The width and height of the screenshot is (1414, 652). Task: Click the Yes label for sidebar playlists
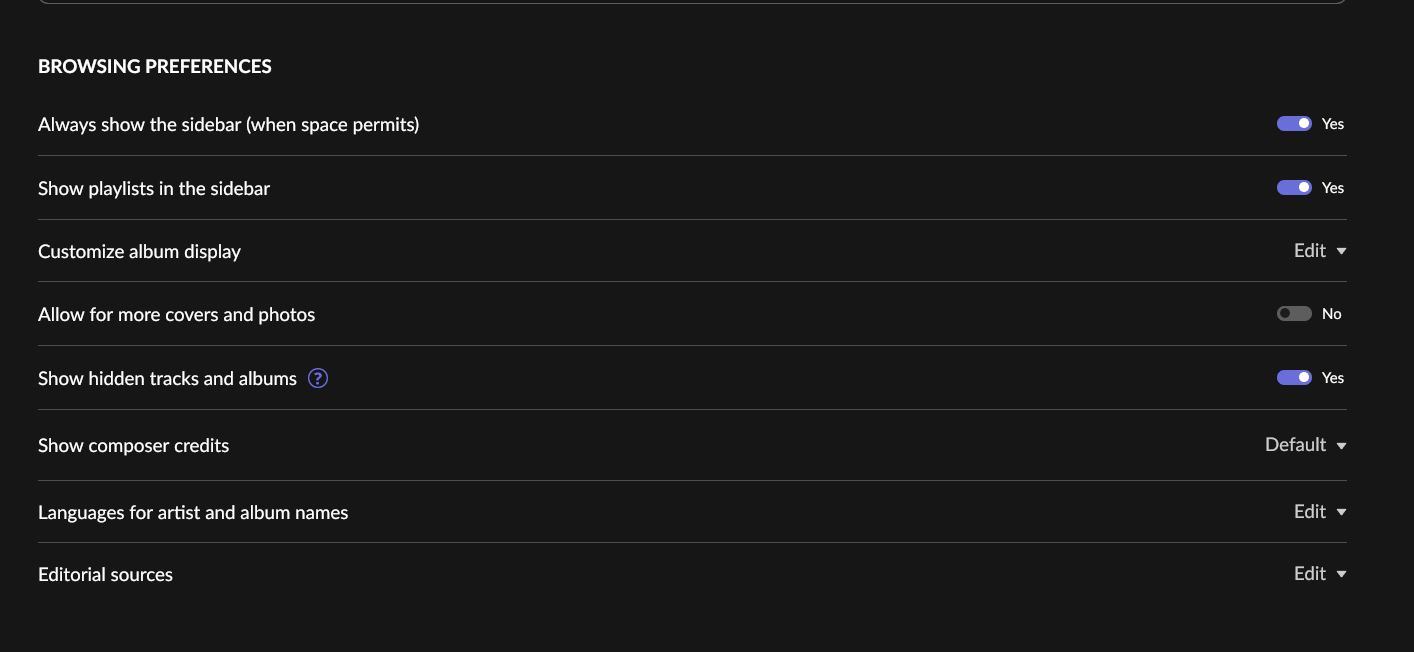[1333, 188]
